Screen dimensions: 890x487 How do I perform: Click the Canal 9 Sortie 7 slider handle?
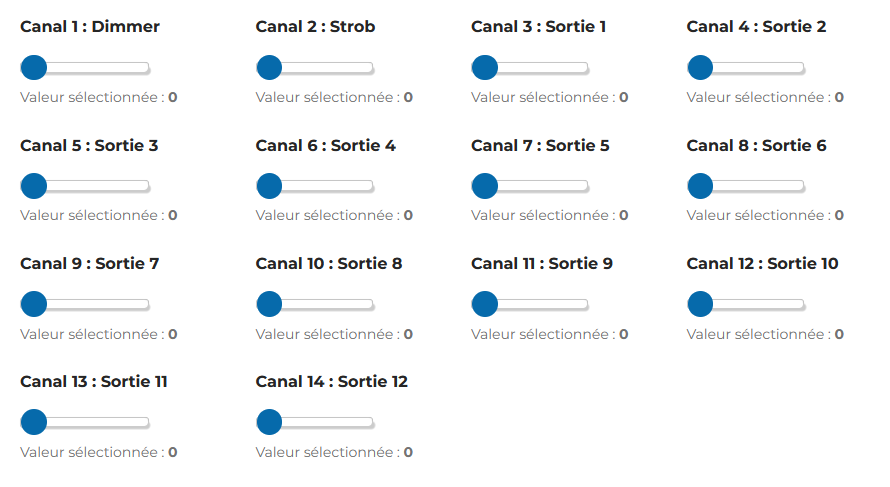pos(34,304)
